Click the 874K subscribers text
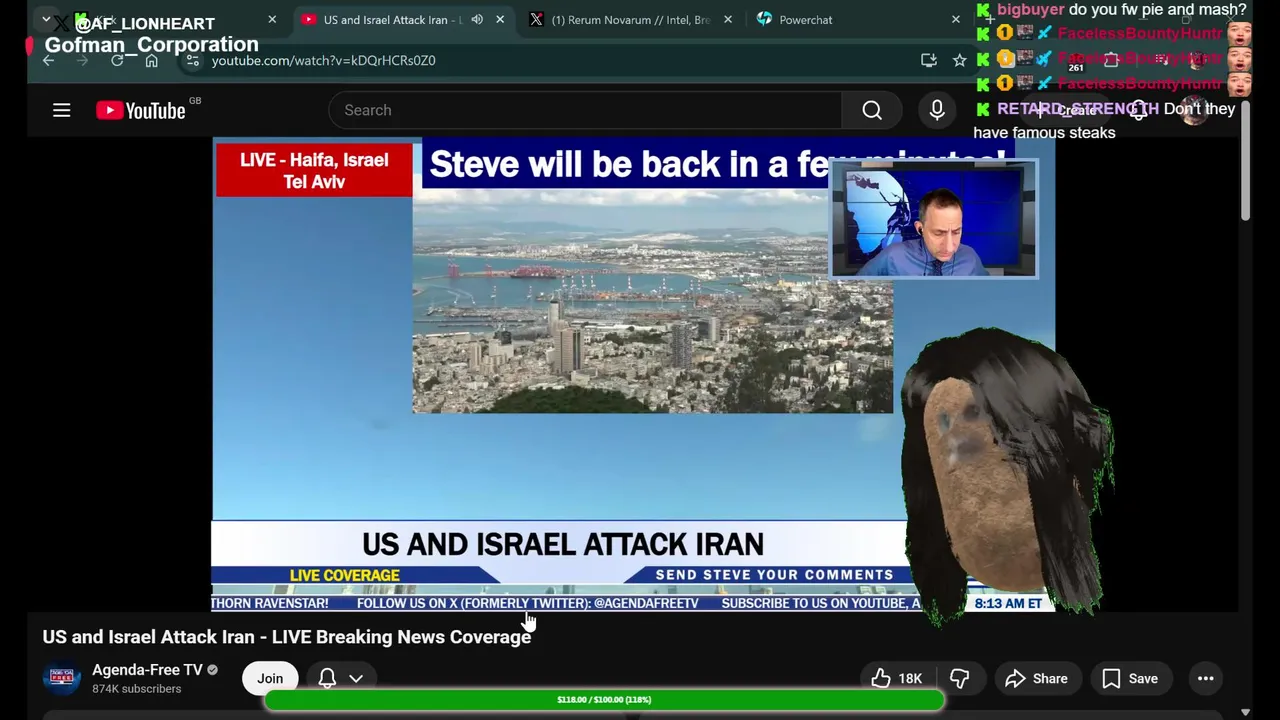This screenshot has height=720, width=1280. pos(137,689)
